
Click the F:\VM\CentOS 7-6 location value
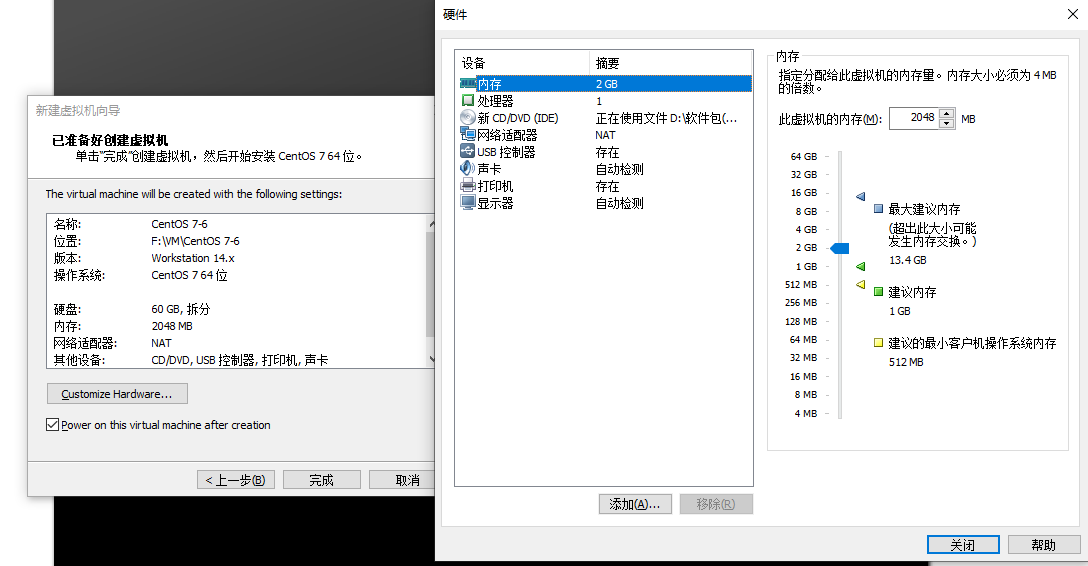pyautogui.click(x=195, y=241)
